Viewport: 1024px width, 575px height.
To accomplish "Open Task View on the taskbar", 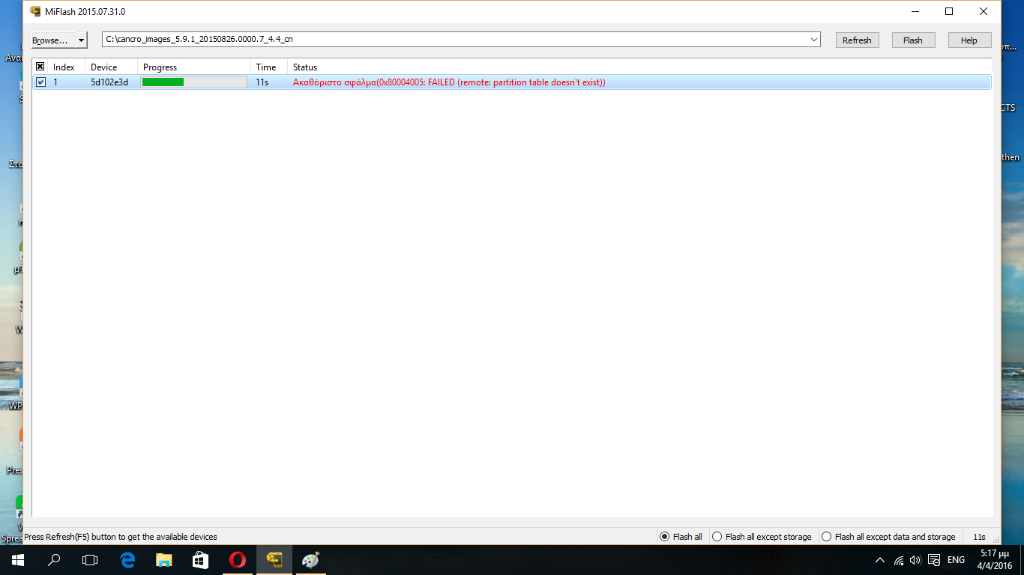I will point(90,560).
